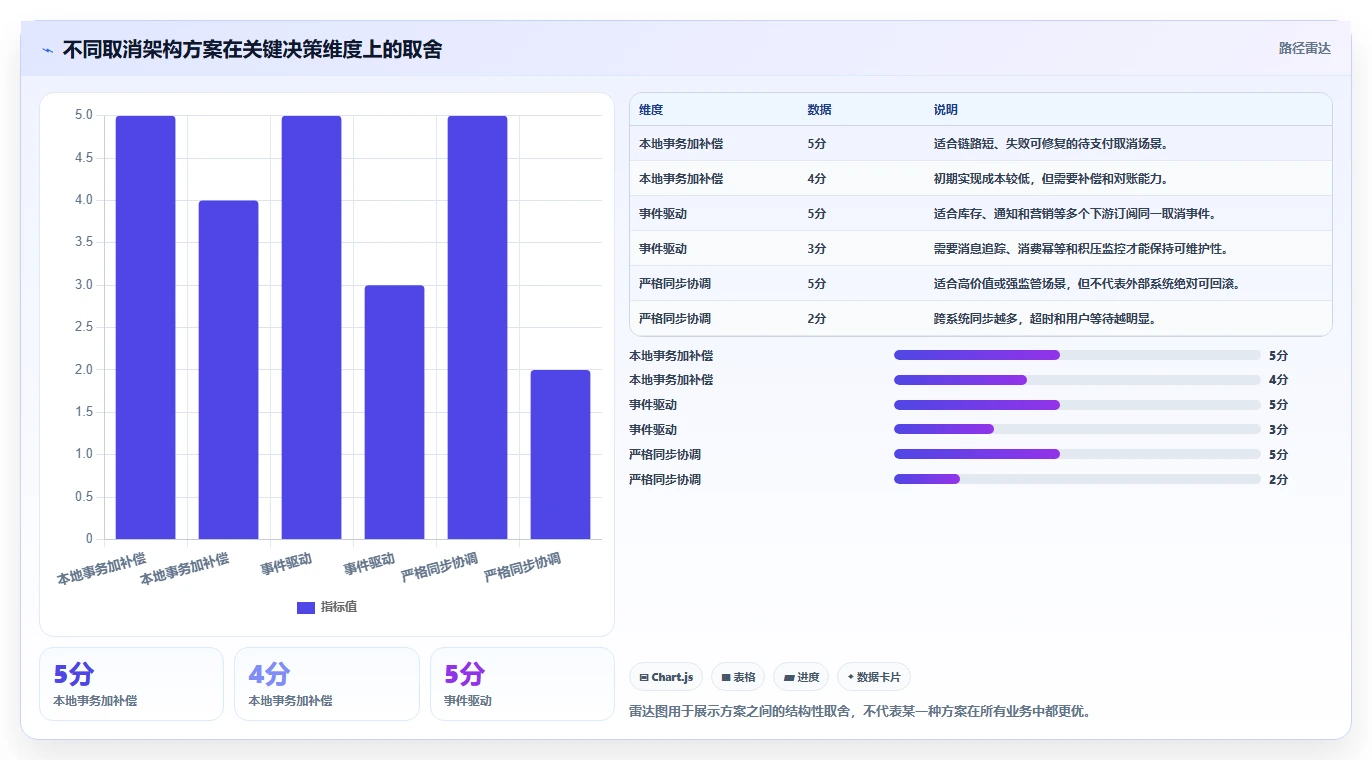
Task: Toggle the 指标值 legend item
Action: 327,607
